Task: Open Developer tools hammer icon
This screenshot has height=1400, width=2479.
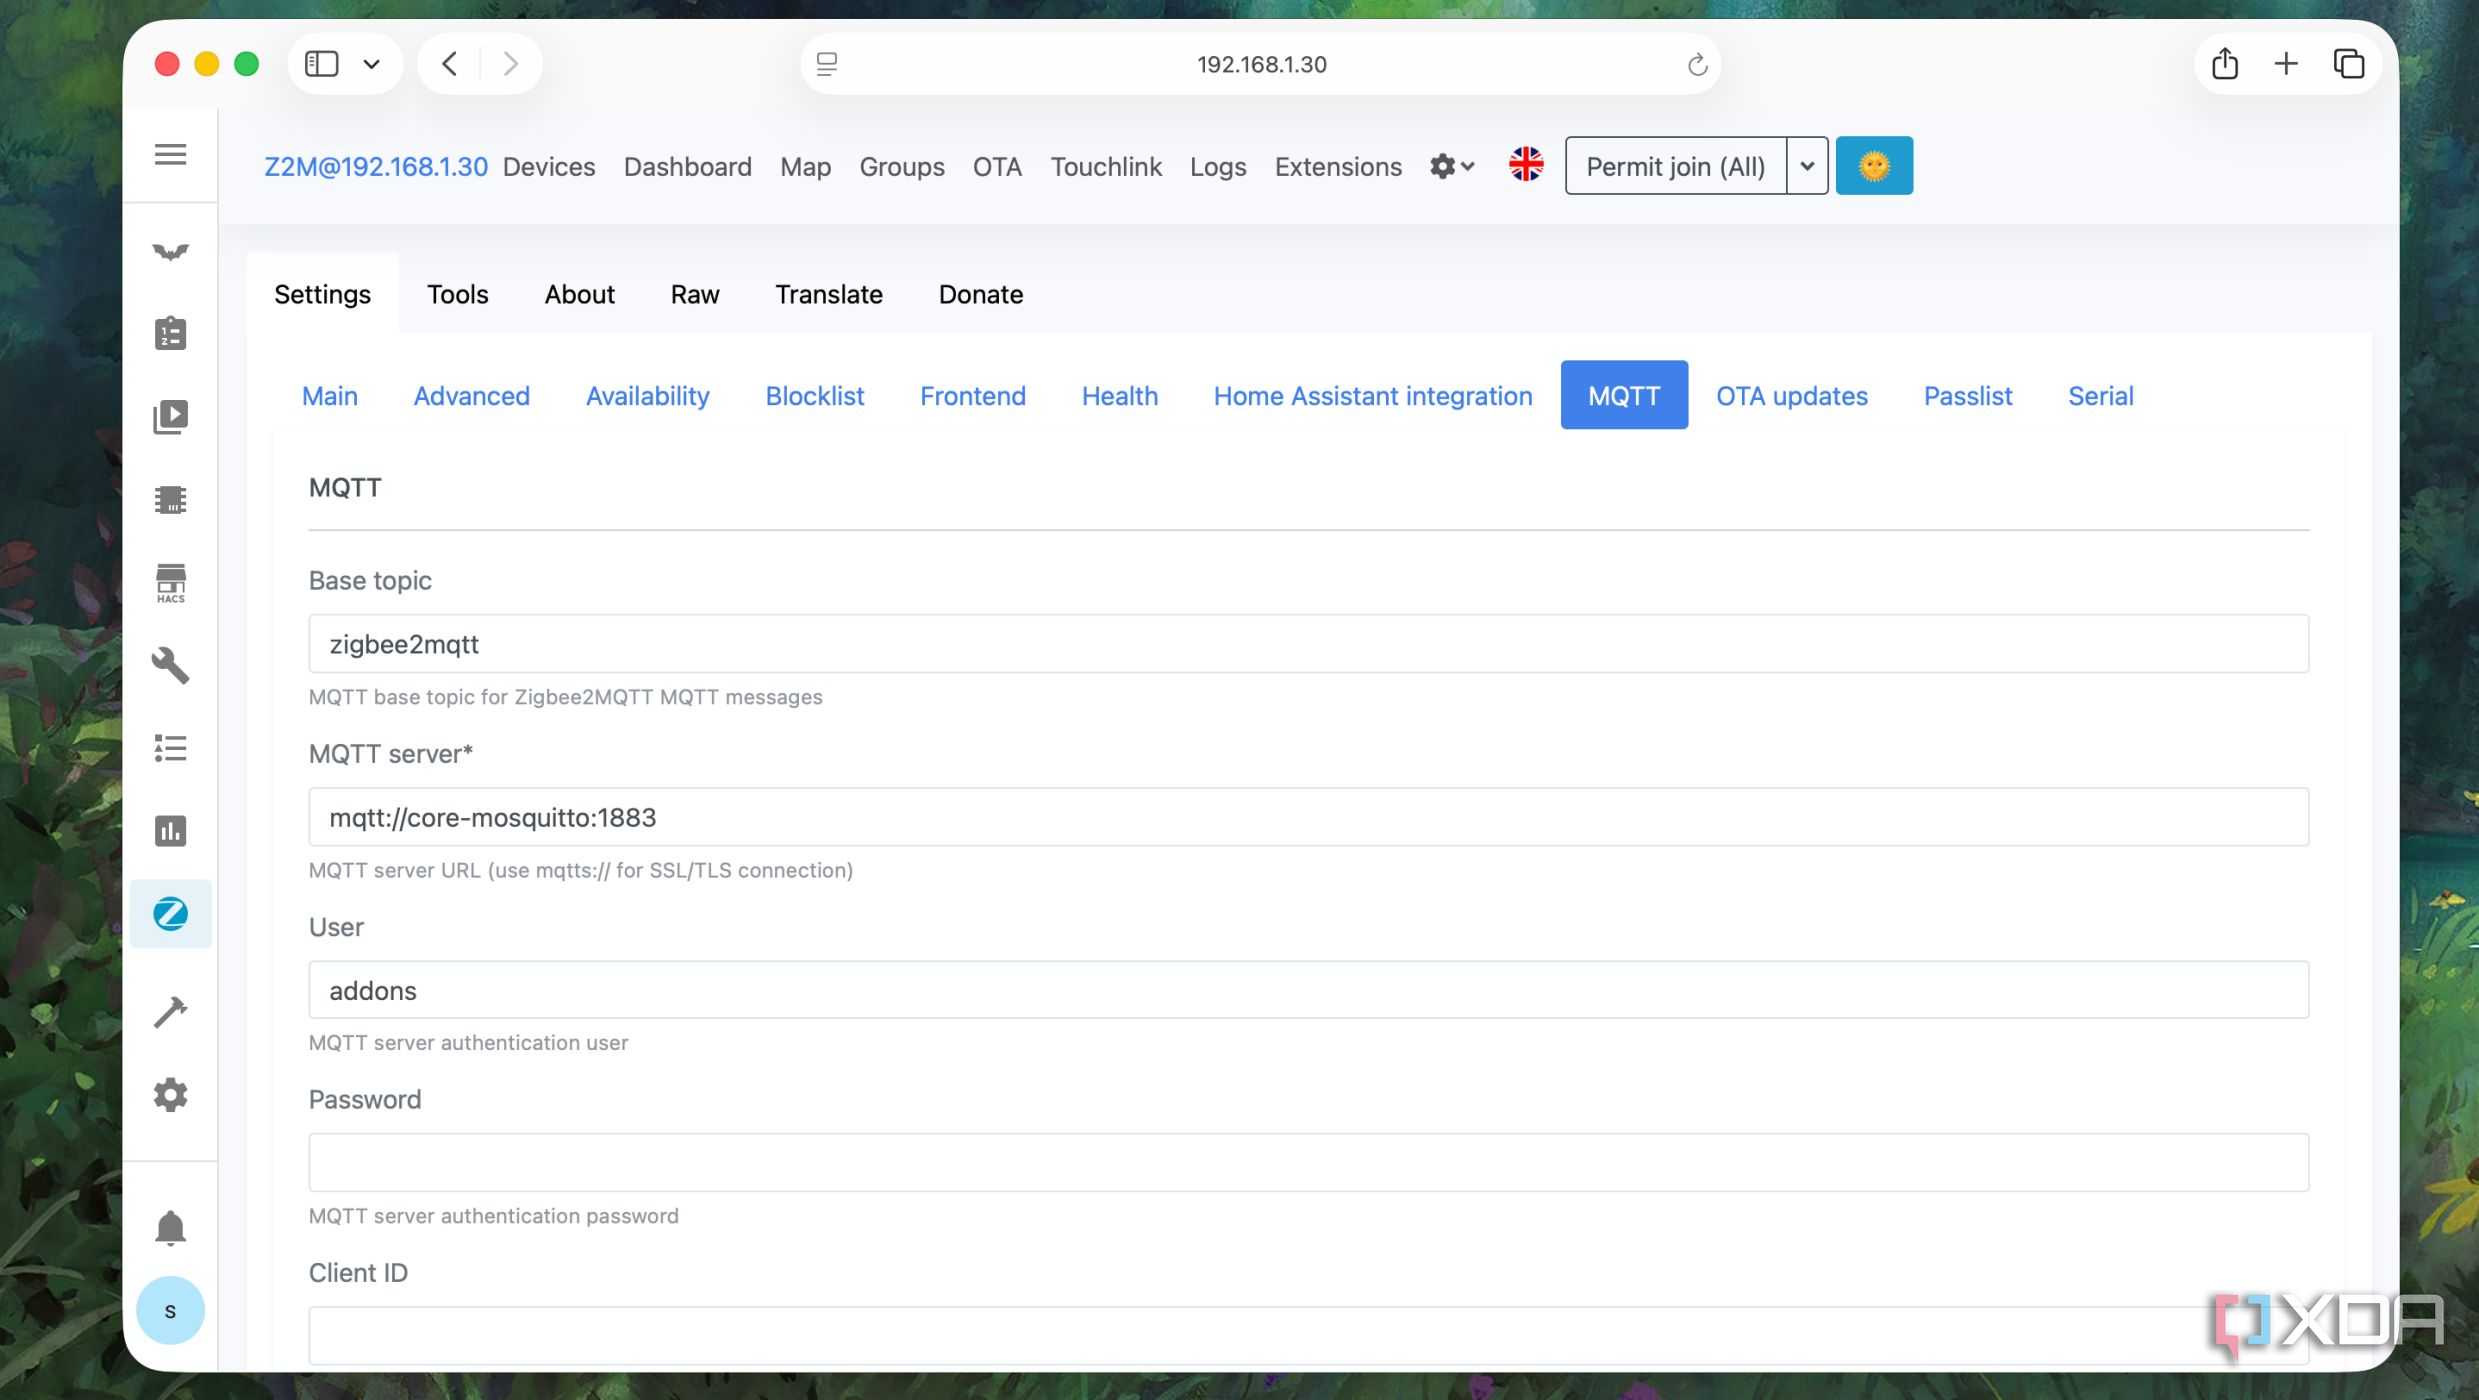Action: click(x=170, y=1012)
